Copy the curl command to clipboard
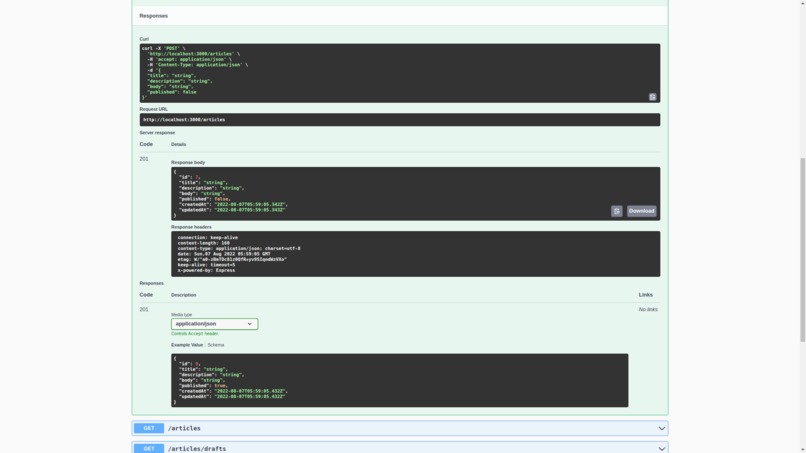 tap(652, 97)
